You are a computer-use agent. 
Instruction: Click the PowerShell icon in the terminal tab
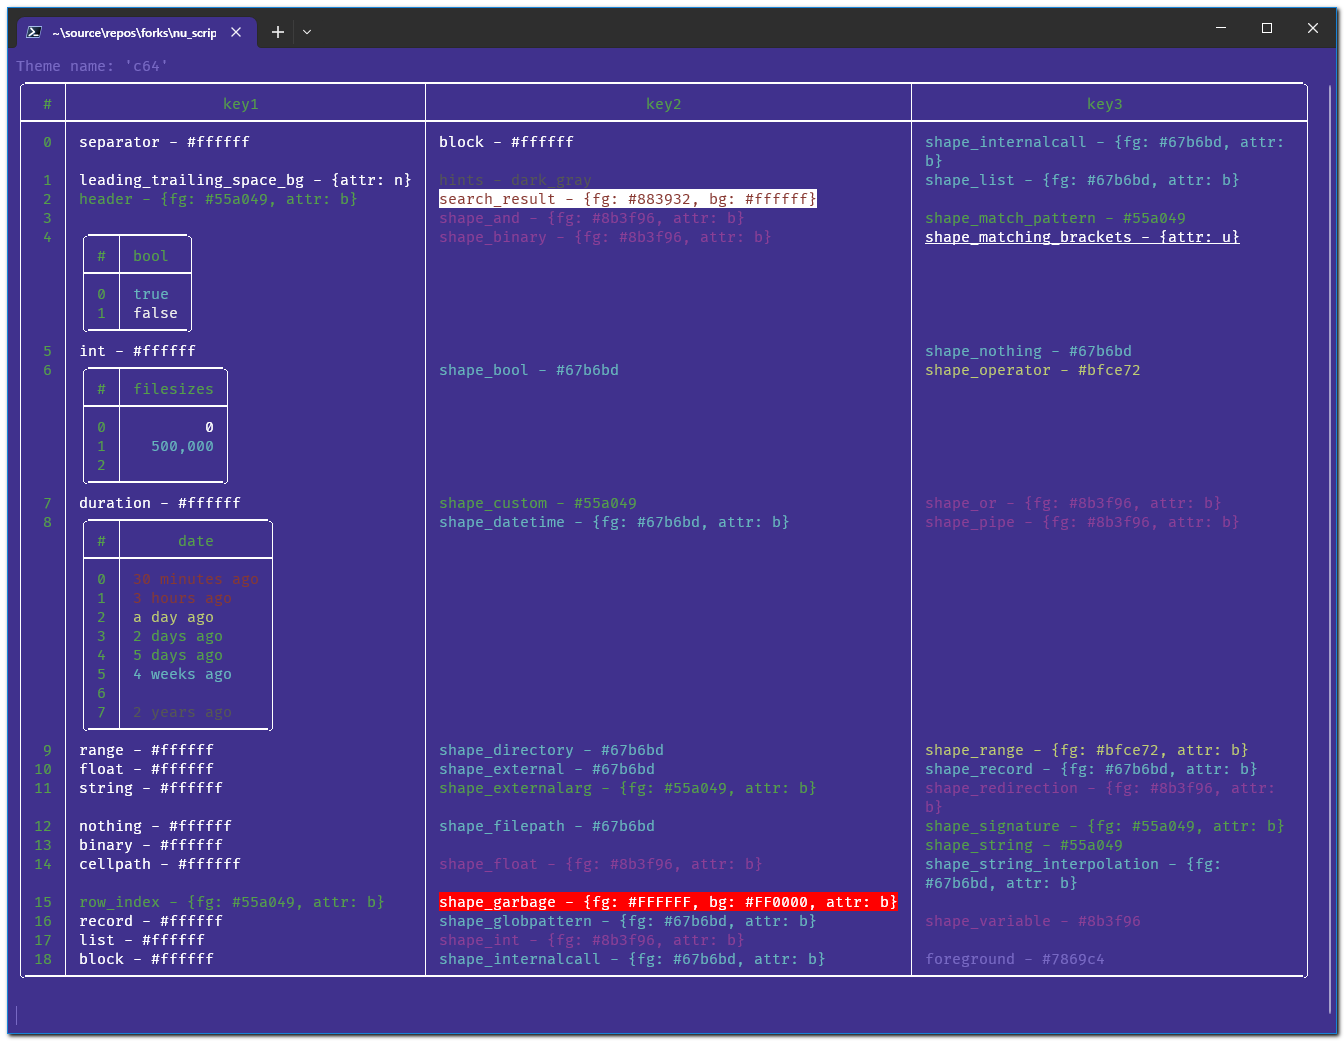click(x=34, y=32)
